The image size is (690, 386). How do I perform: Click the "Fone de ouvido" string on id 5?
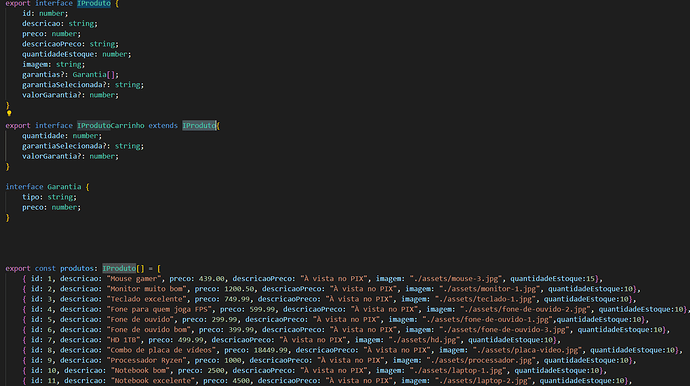point(140,320)
